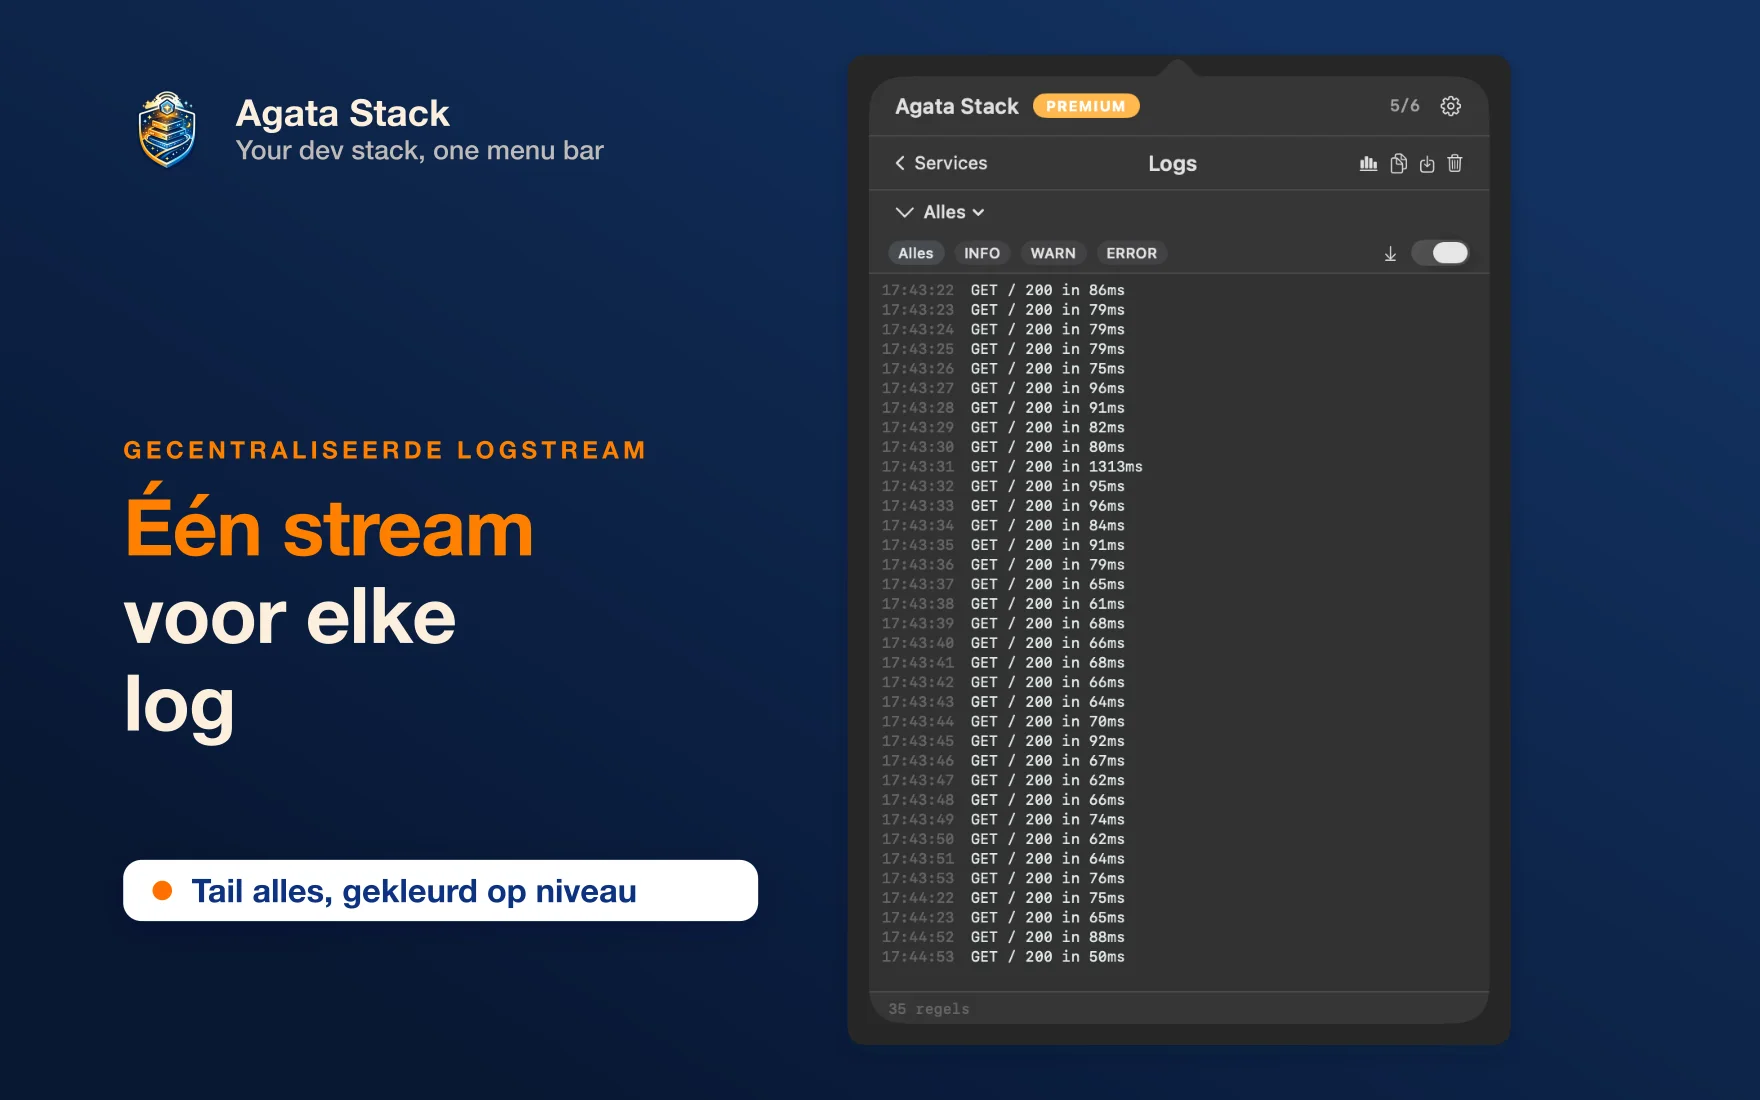Screen dimensions: 1760x1100
Task: Click the Agata Stack title in popup header
Action: pyautogui.click(x=957, y=106)
